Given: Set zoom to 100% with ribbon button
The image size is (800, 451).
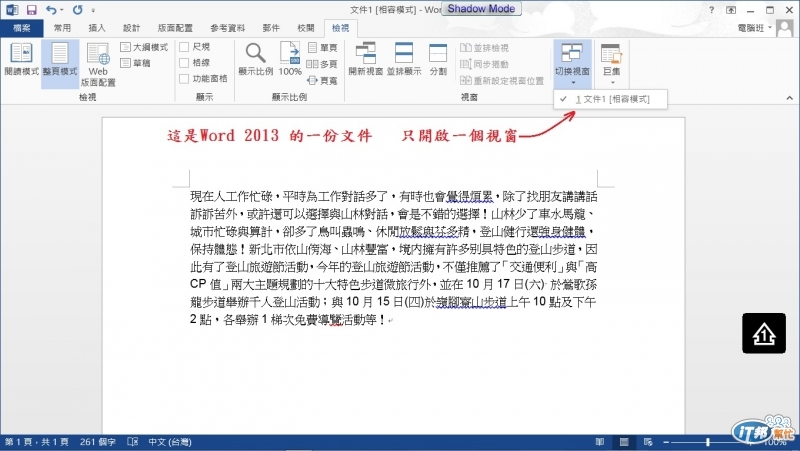Looking at the screenshot, I should coord(290,60).
